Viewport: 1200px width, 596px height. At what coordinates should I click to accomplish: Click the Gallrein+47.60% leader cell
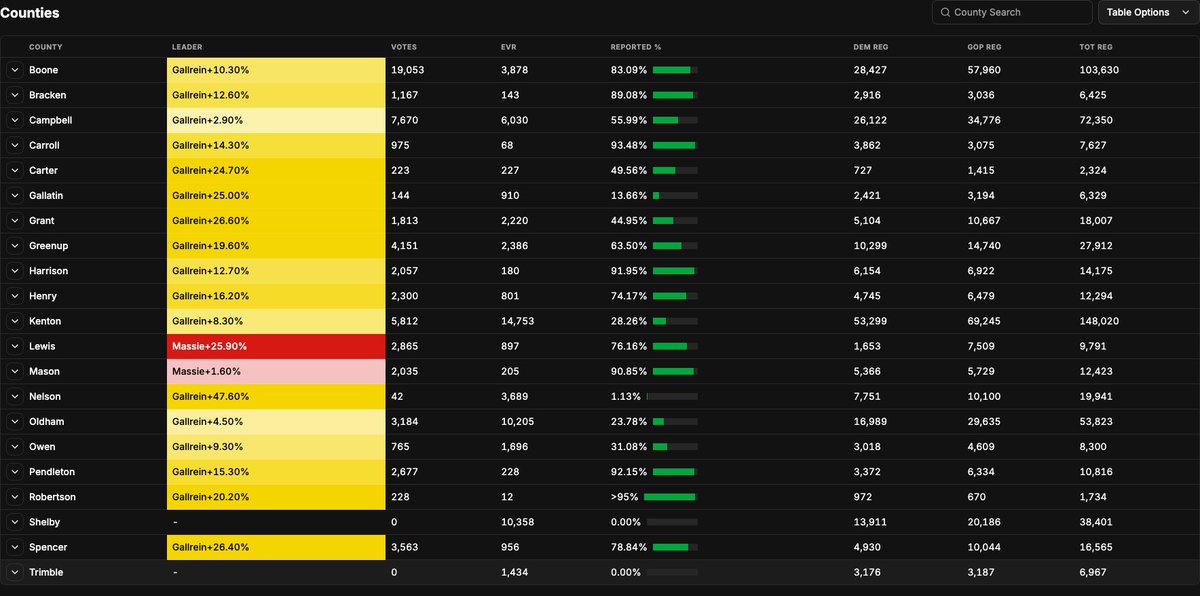pos(276,397)
